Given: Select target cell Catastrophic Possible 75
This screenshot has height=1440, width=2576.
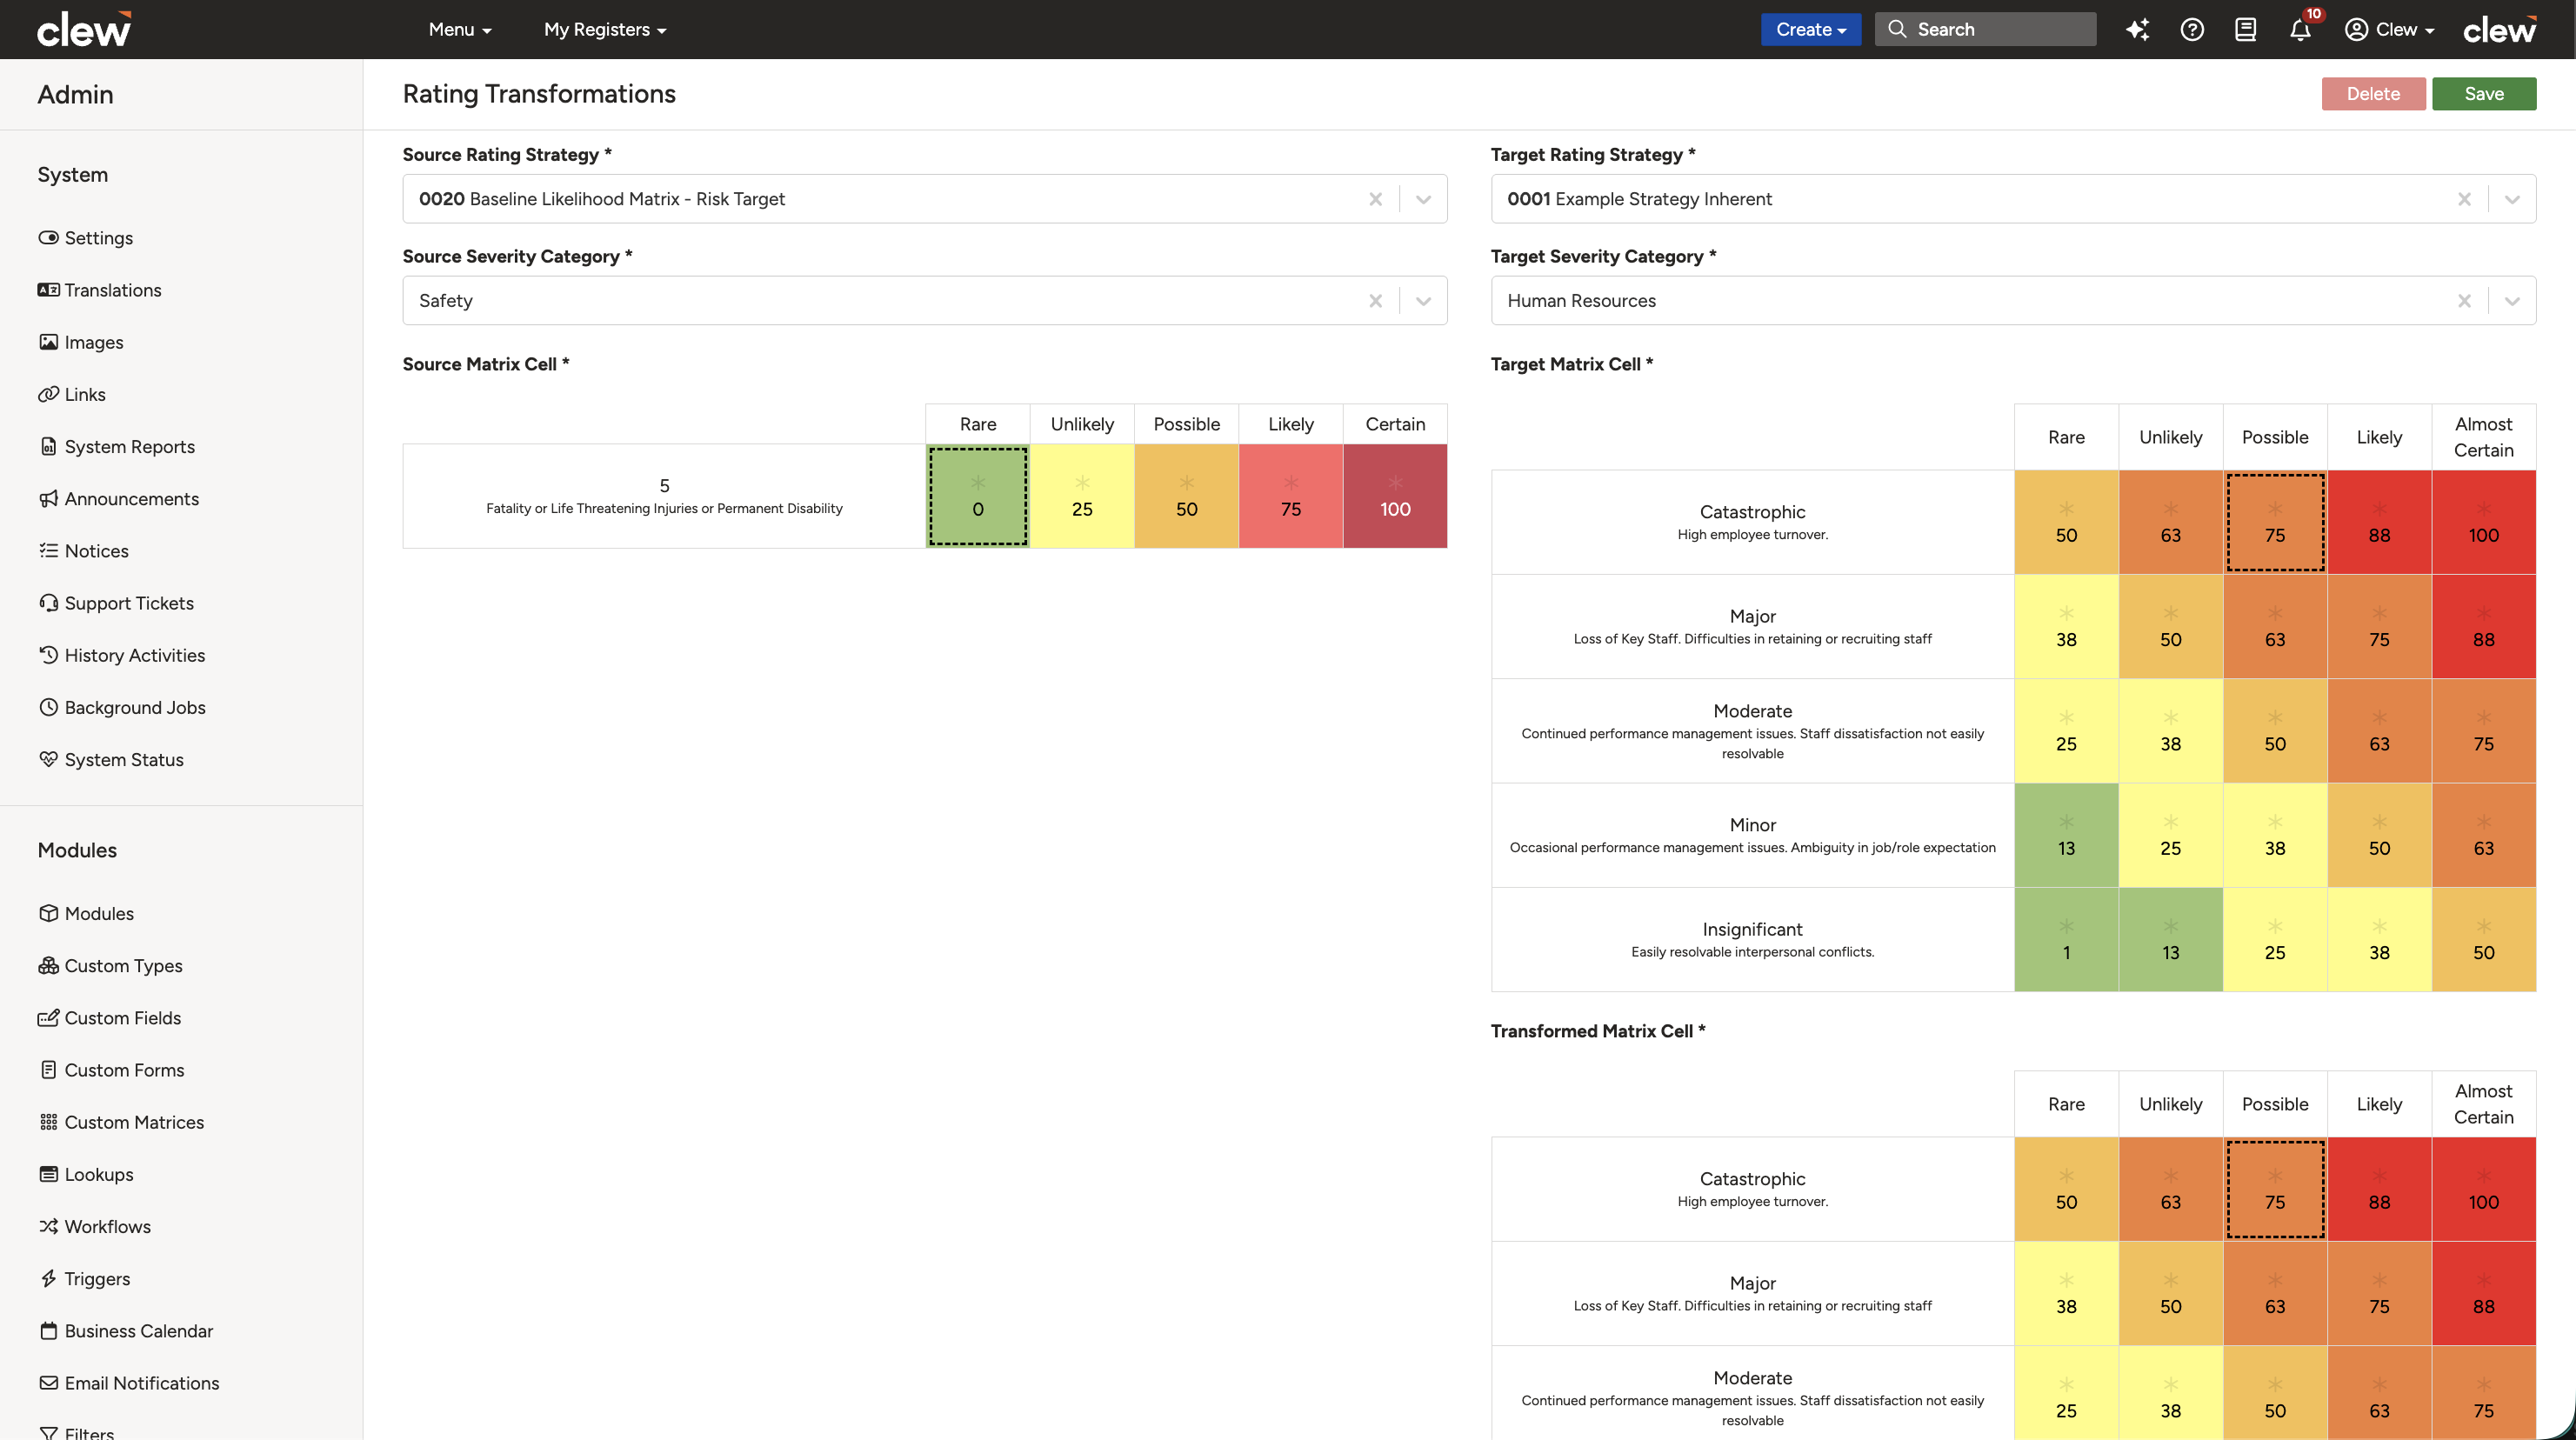Looking at the screenshot, I should coord(2274,522).
